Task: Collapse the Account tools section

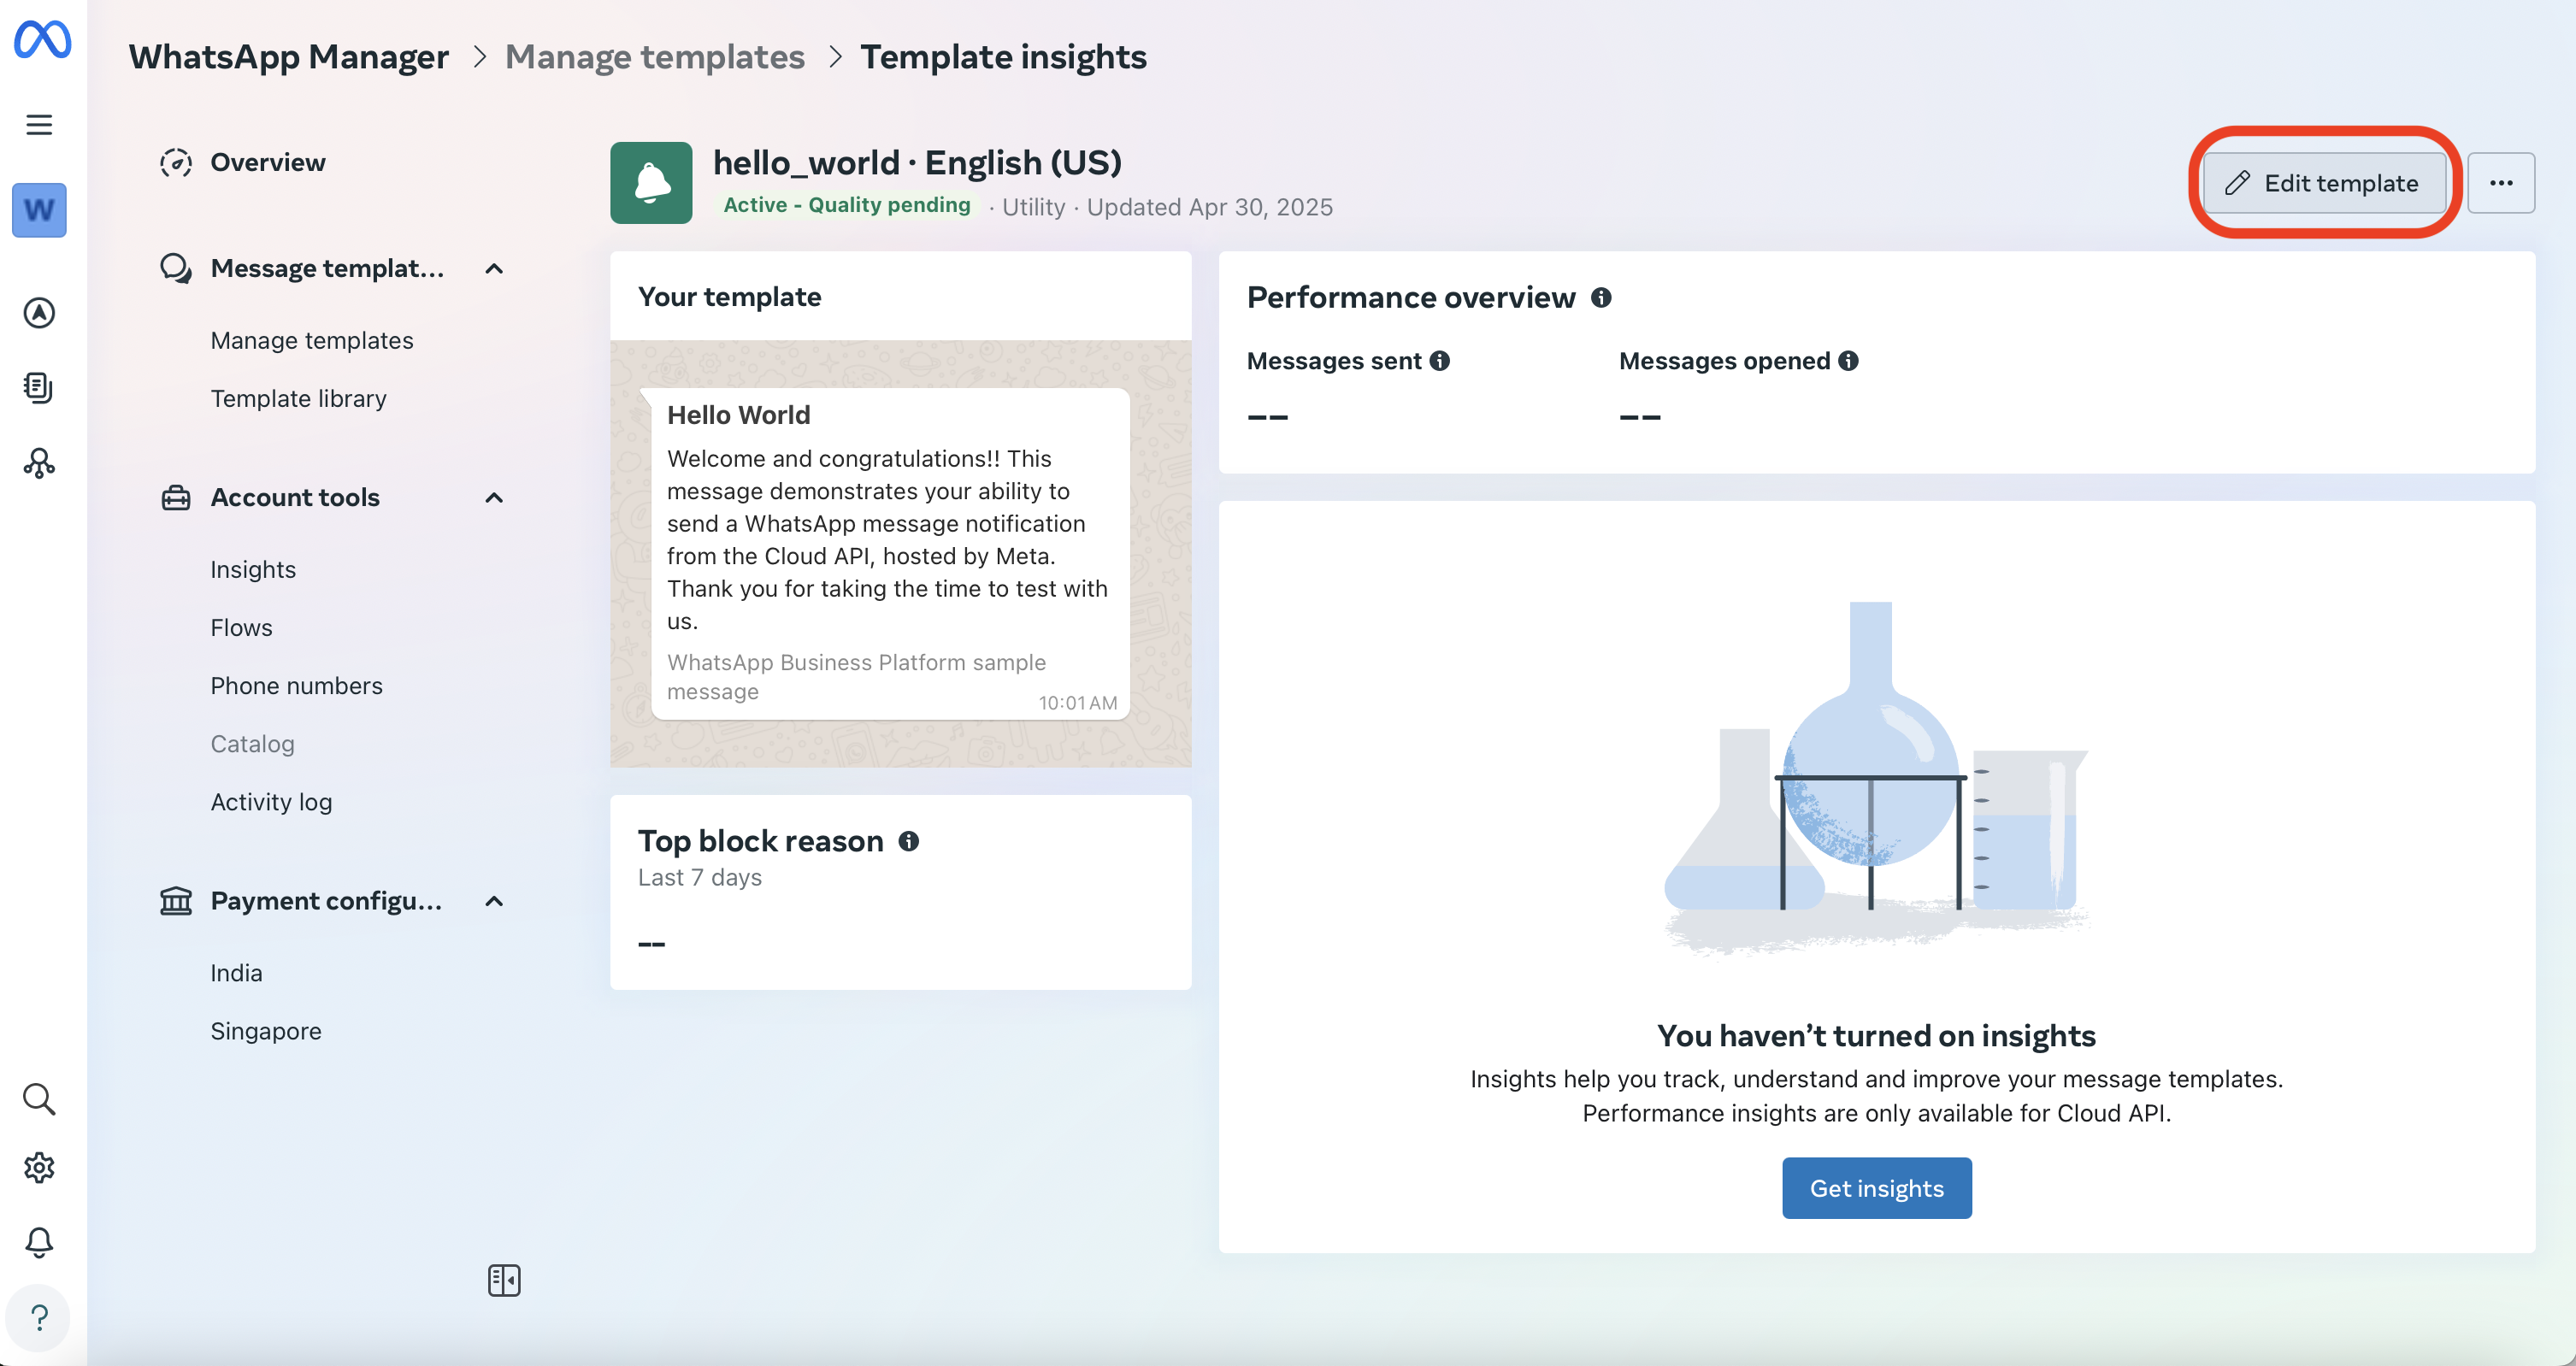Action: pos(494,498)
